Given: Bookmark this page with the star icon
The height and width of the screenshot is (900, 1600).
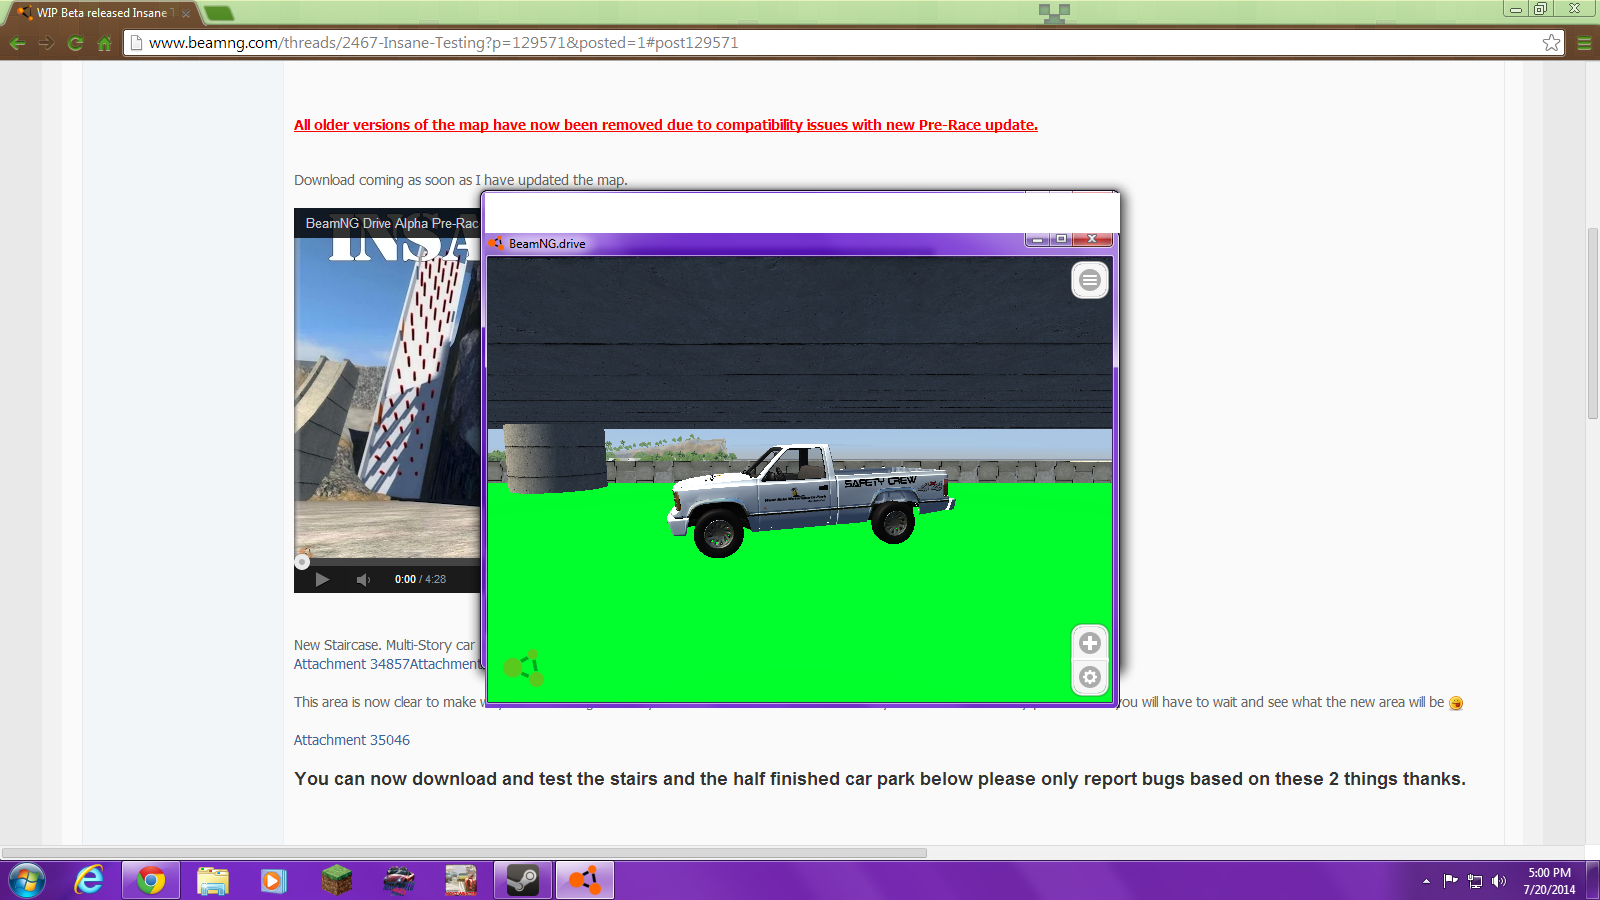Looking at the screenshot, I should click(x=1551, y=43).
